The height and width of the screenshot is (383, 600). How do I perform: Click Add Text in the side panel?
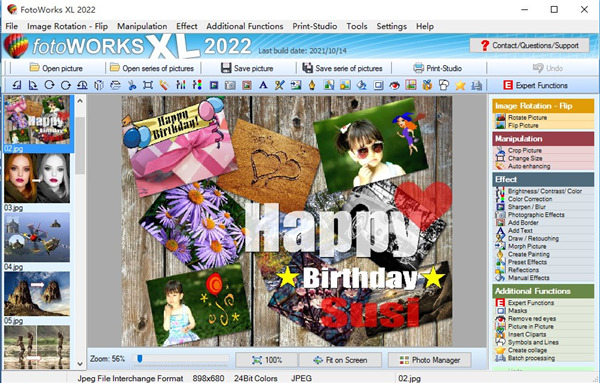point(520,230)
